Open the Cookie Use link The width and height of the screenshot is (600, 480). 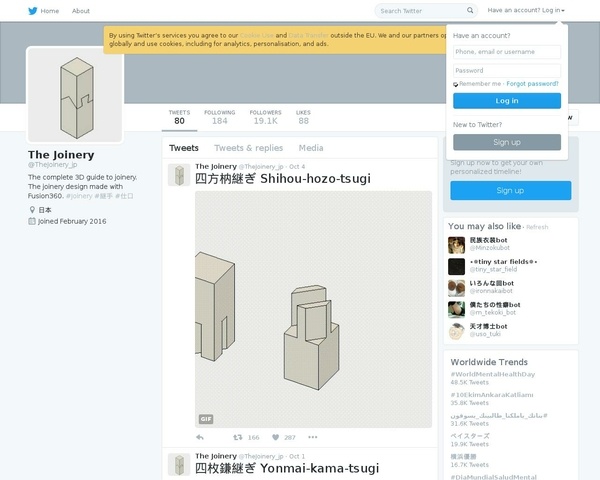pyautogui.click(x=256, y=35)
